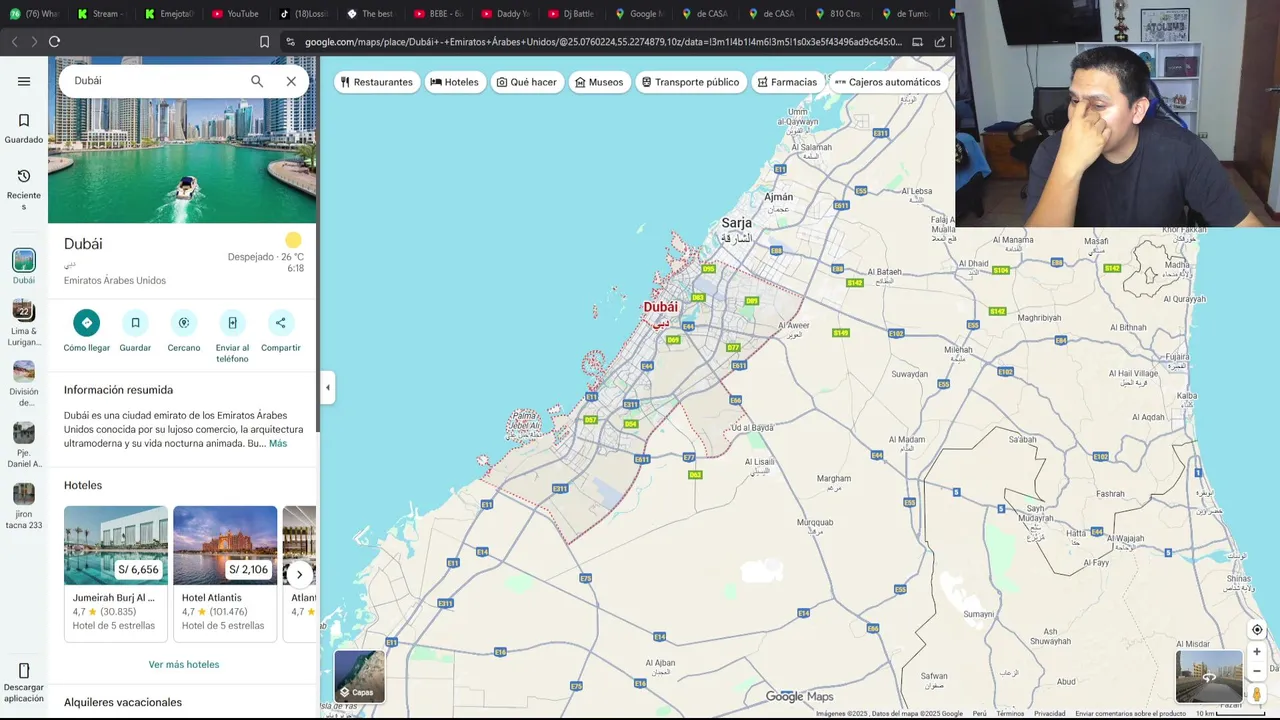Collapse side panel with arrow handle

click(x=327, y=388)
